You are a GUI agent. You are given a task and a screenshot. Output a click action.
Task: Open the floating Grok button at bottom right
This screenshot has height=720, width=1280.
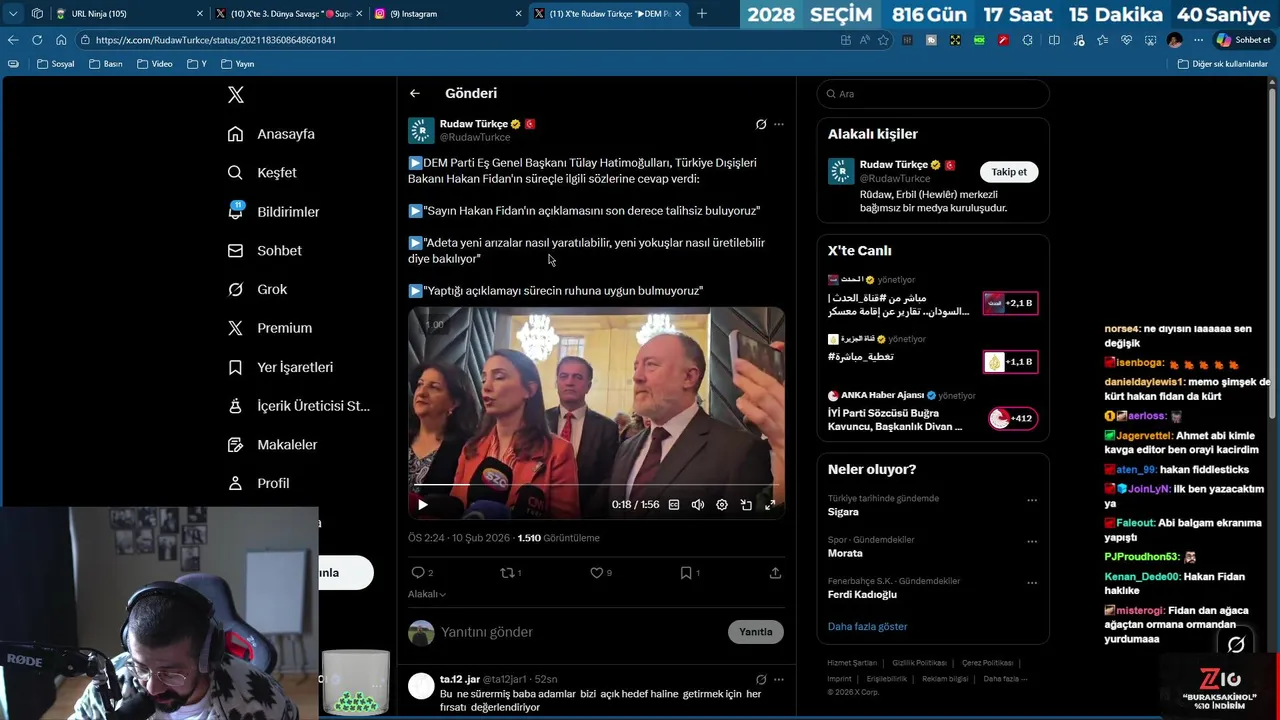click(x=1236, y=645)
